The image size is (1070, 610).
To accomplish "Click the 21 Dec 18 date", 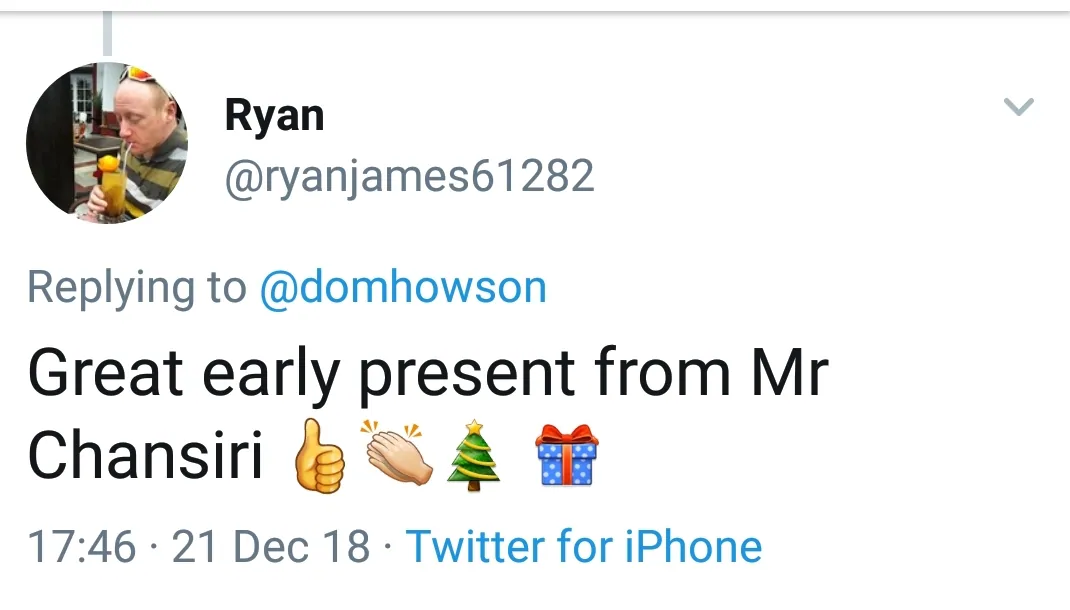I will click(271, 547).
